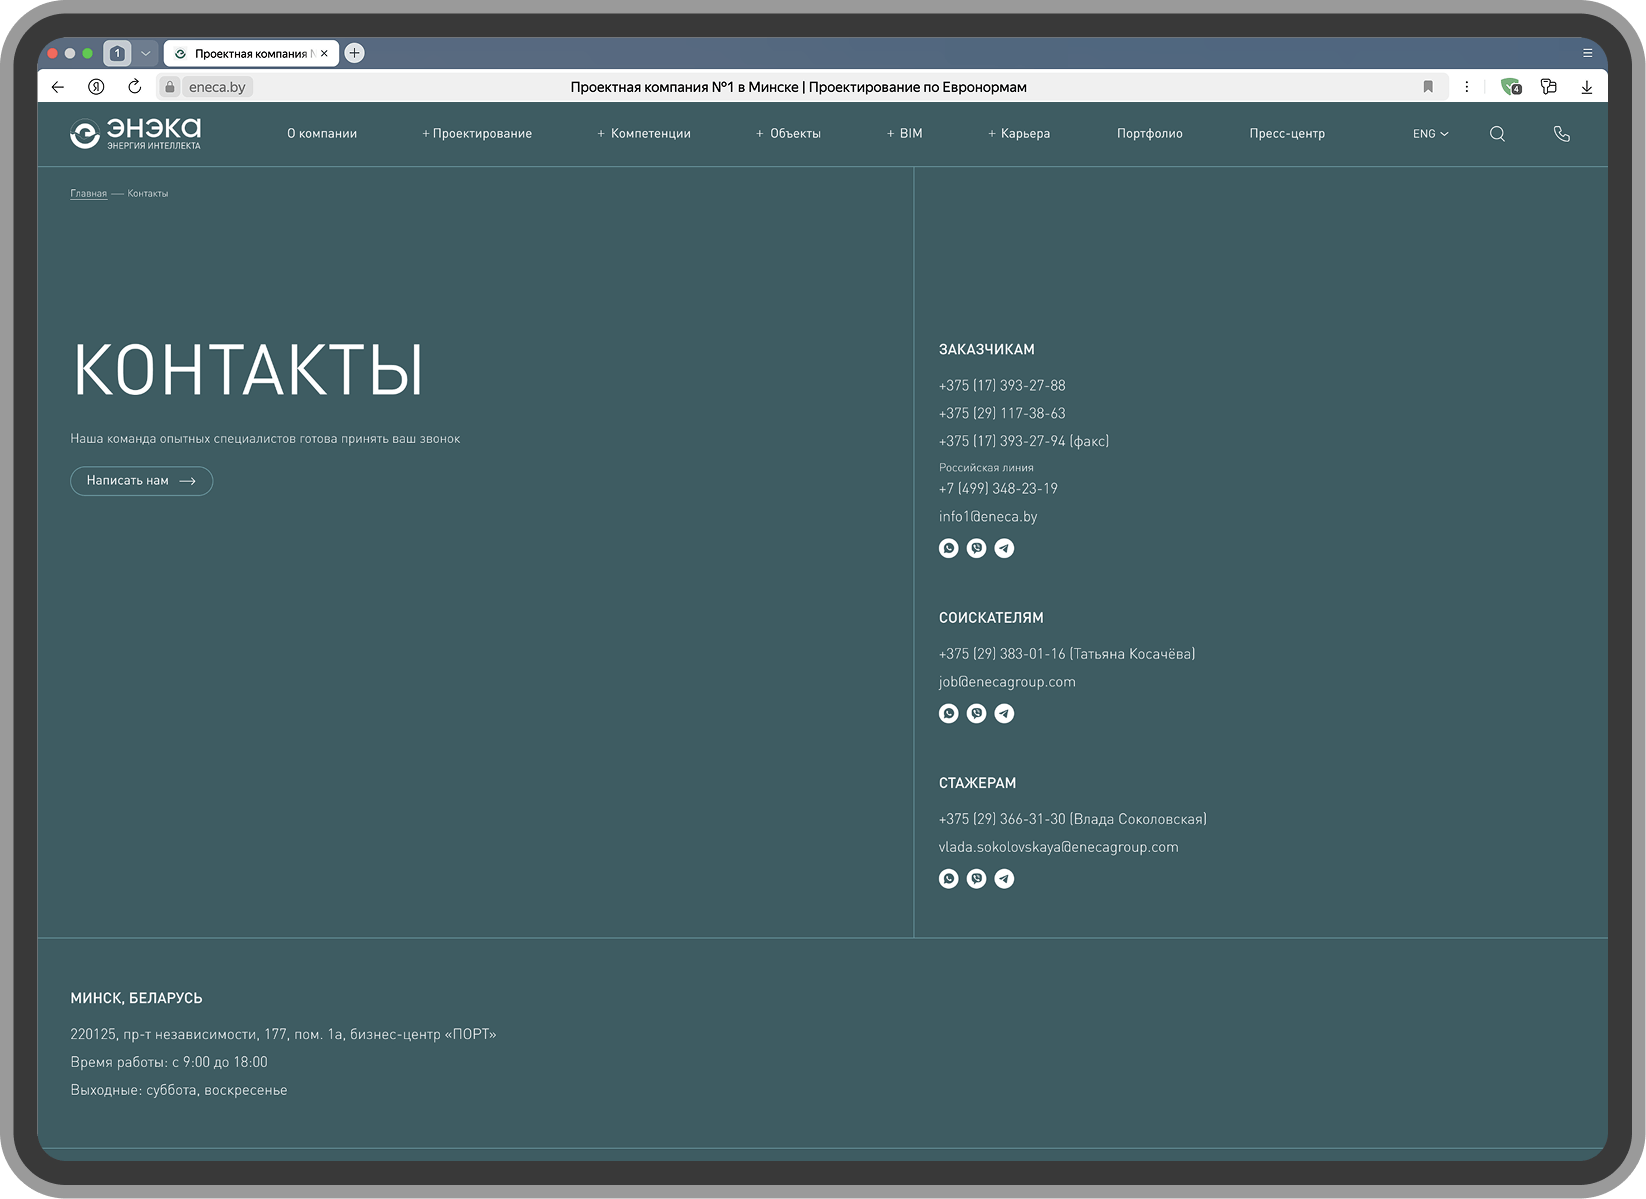Screen dimensions: 1646x1199
Task: Click the lock site security icon
Action: click(x=170, y=87)
